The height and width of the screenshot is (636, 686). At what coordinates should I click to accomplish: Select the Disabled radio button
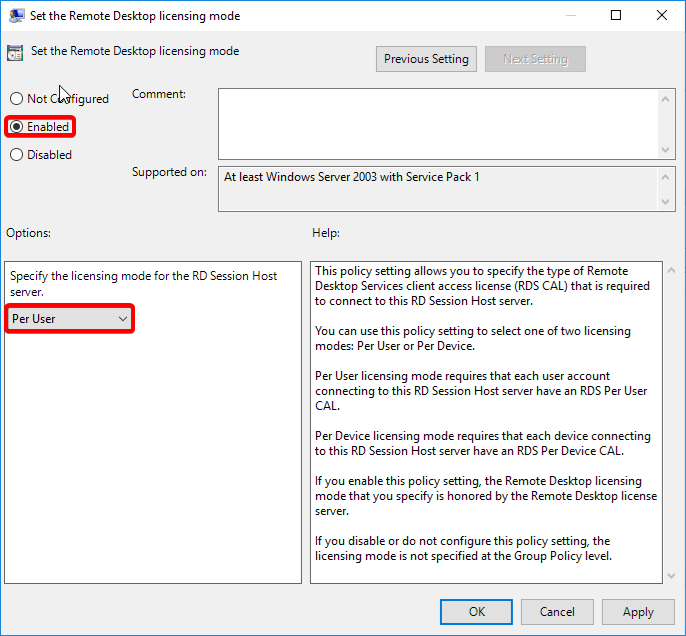[16, 155]
